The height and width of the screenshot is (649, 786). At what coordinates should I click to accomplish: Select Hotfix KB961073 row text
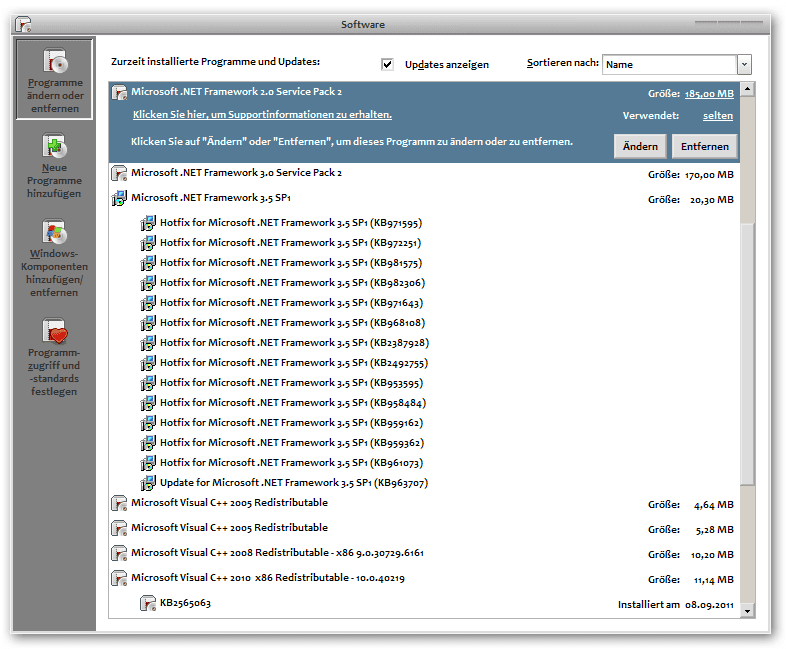[291, 464]
